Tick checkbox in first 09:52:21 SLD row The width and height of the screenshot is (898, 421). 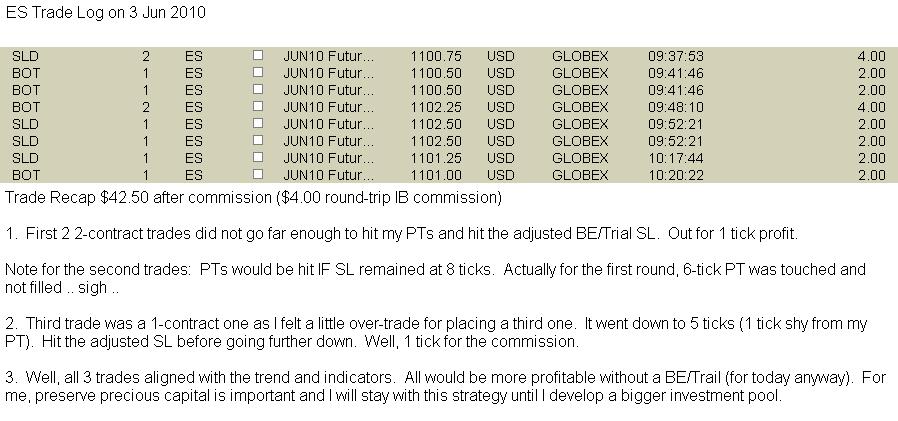(x=258, y=123)
